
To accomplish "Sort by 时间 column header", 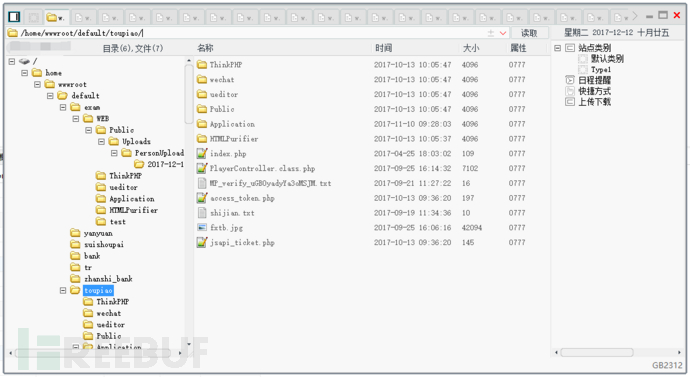I will click(x=383, y=48).
